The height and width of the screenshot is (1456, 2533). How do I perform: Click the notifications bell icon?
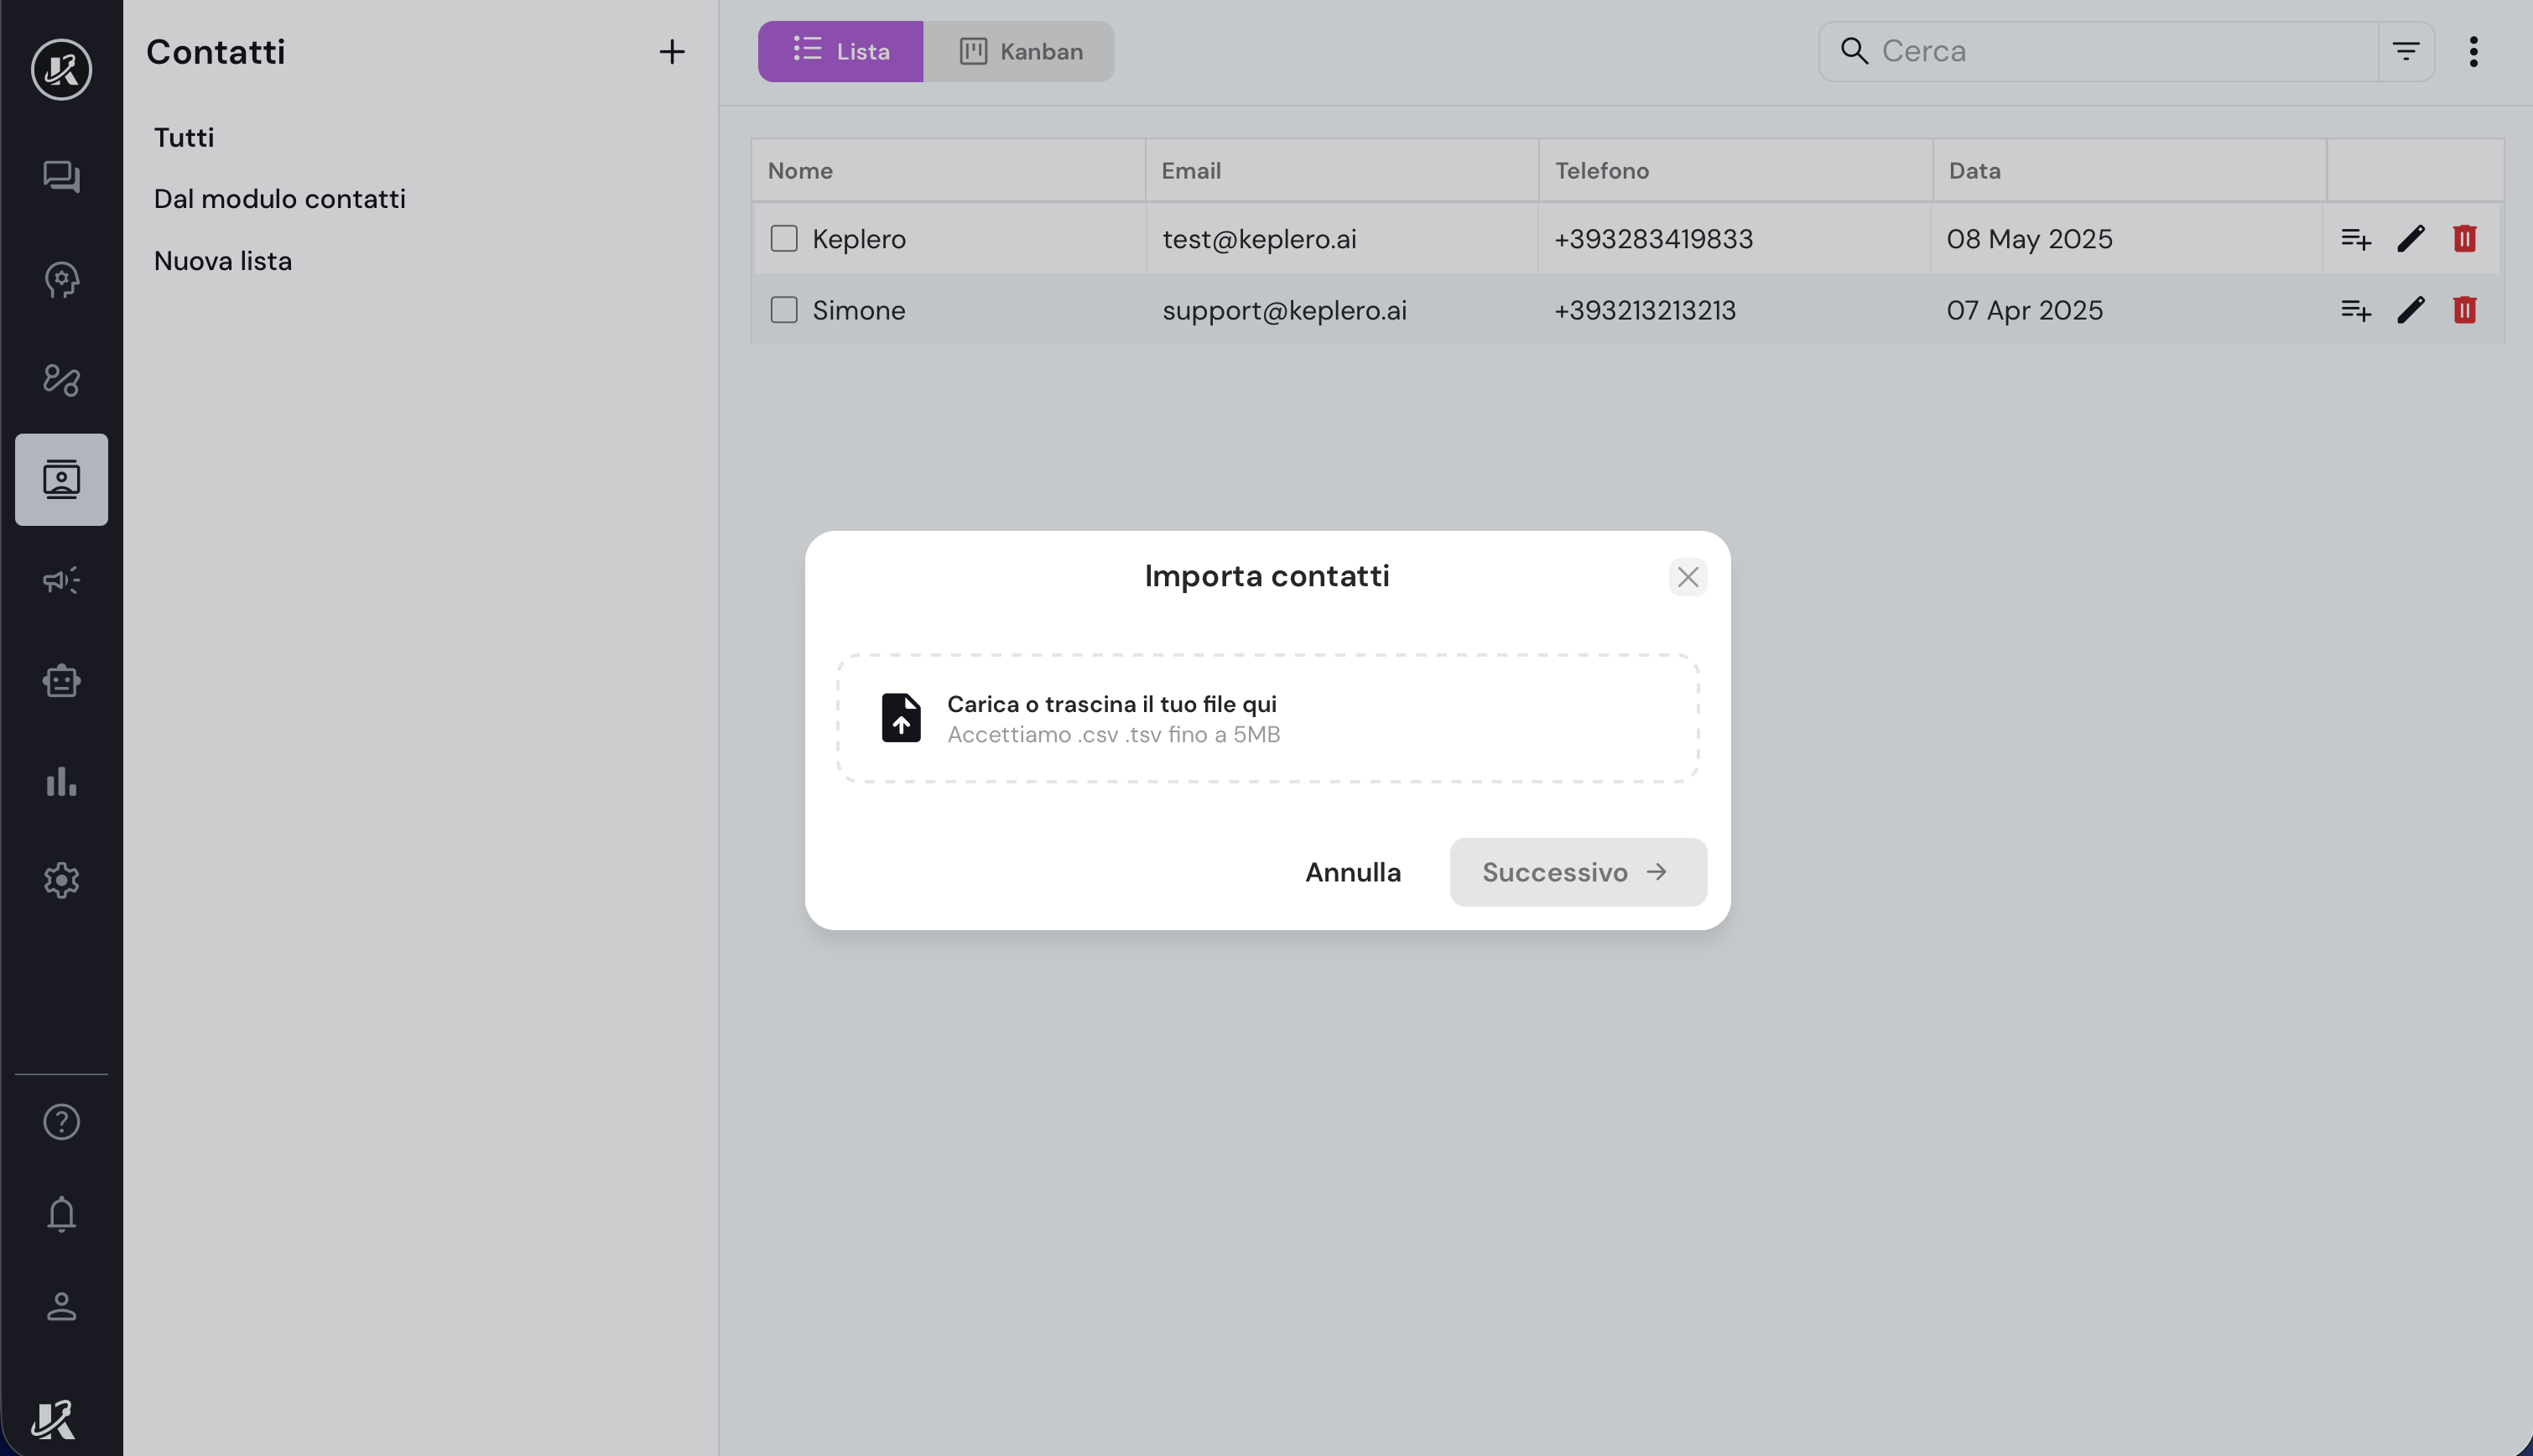tap(61, 1214)
